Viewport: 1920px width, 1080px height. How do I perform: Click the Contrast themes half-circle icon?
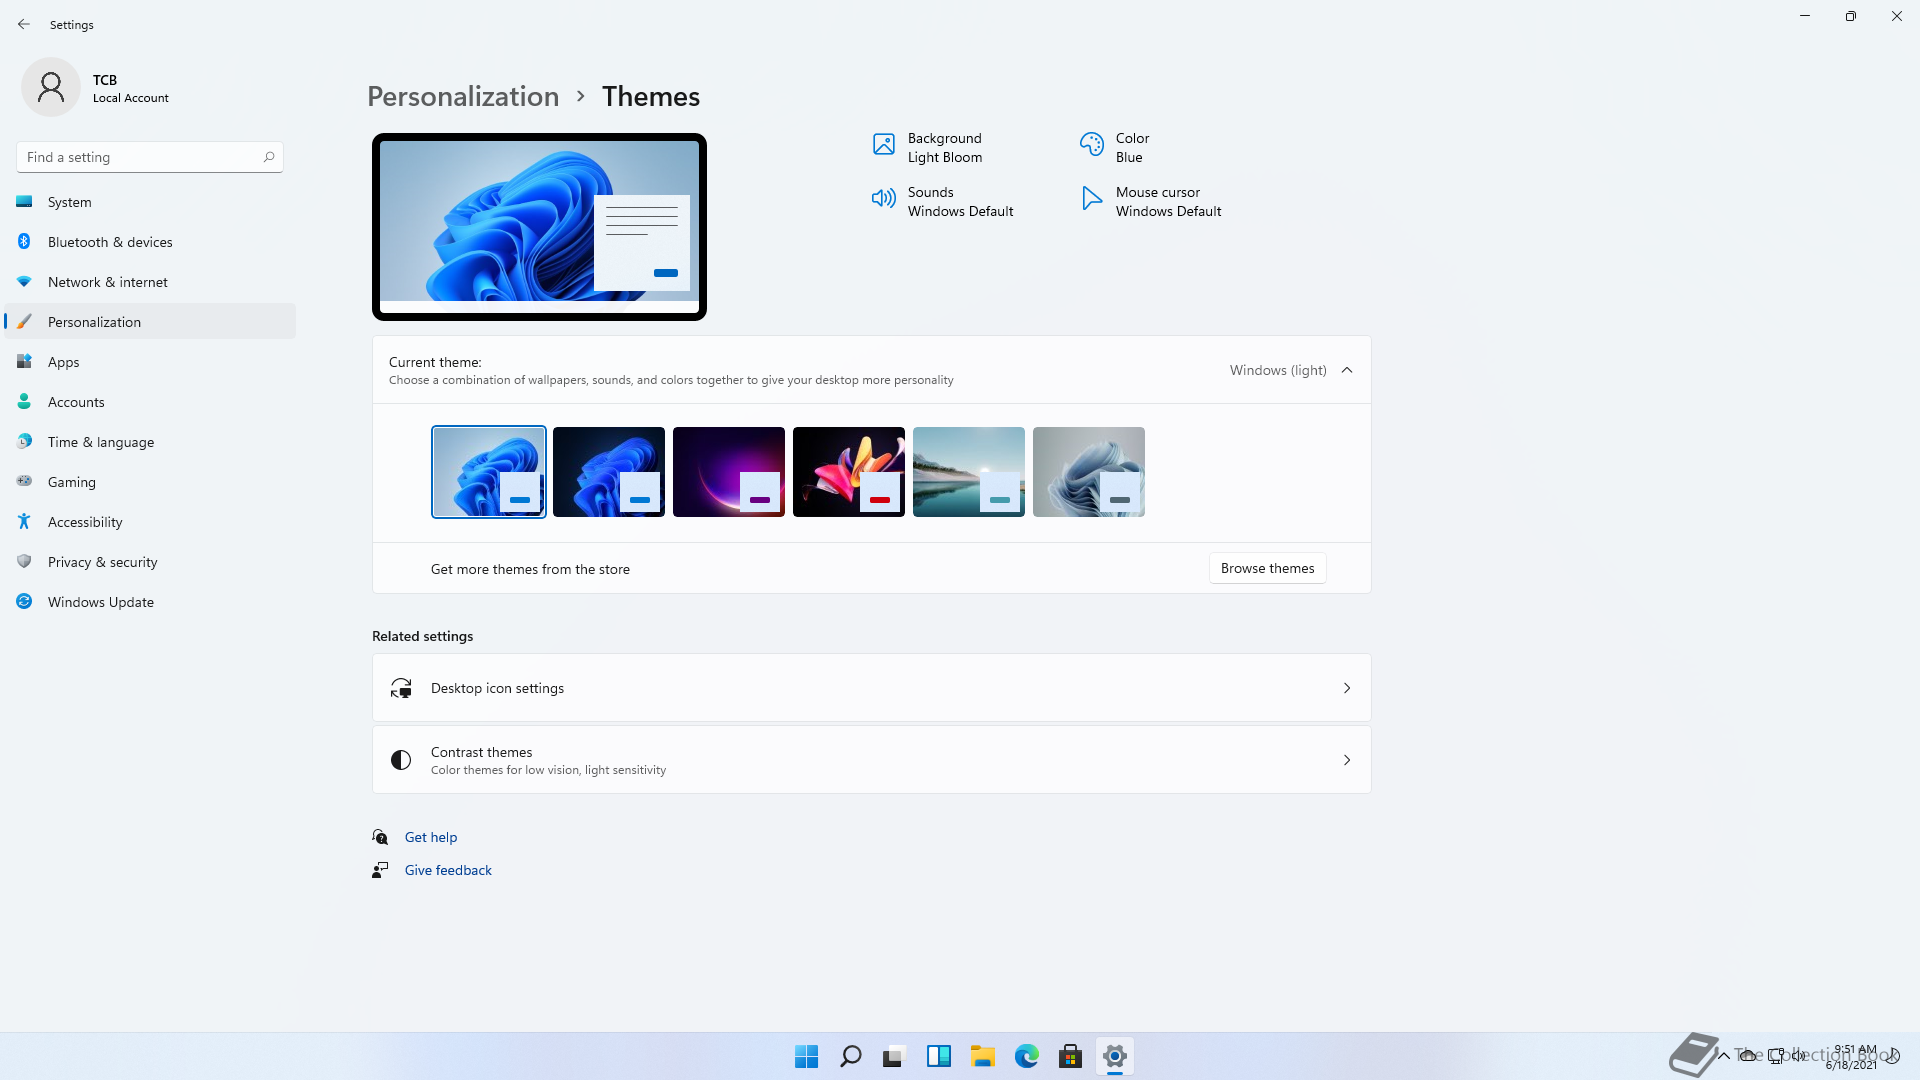click(x=401, y=760)
